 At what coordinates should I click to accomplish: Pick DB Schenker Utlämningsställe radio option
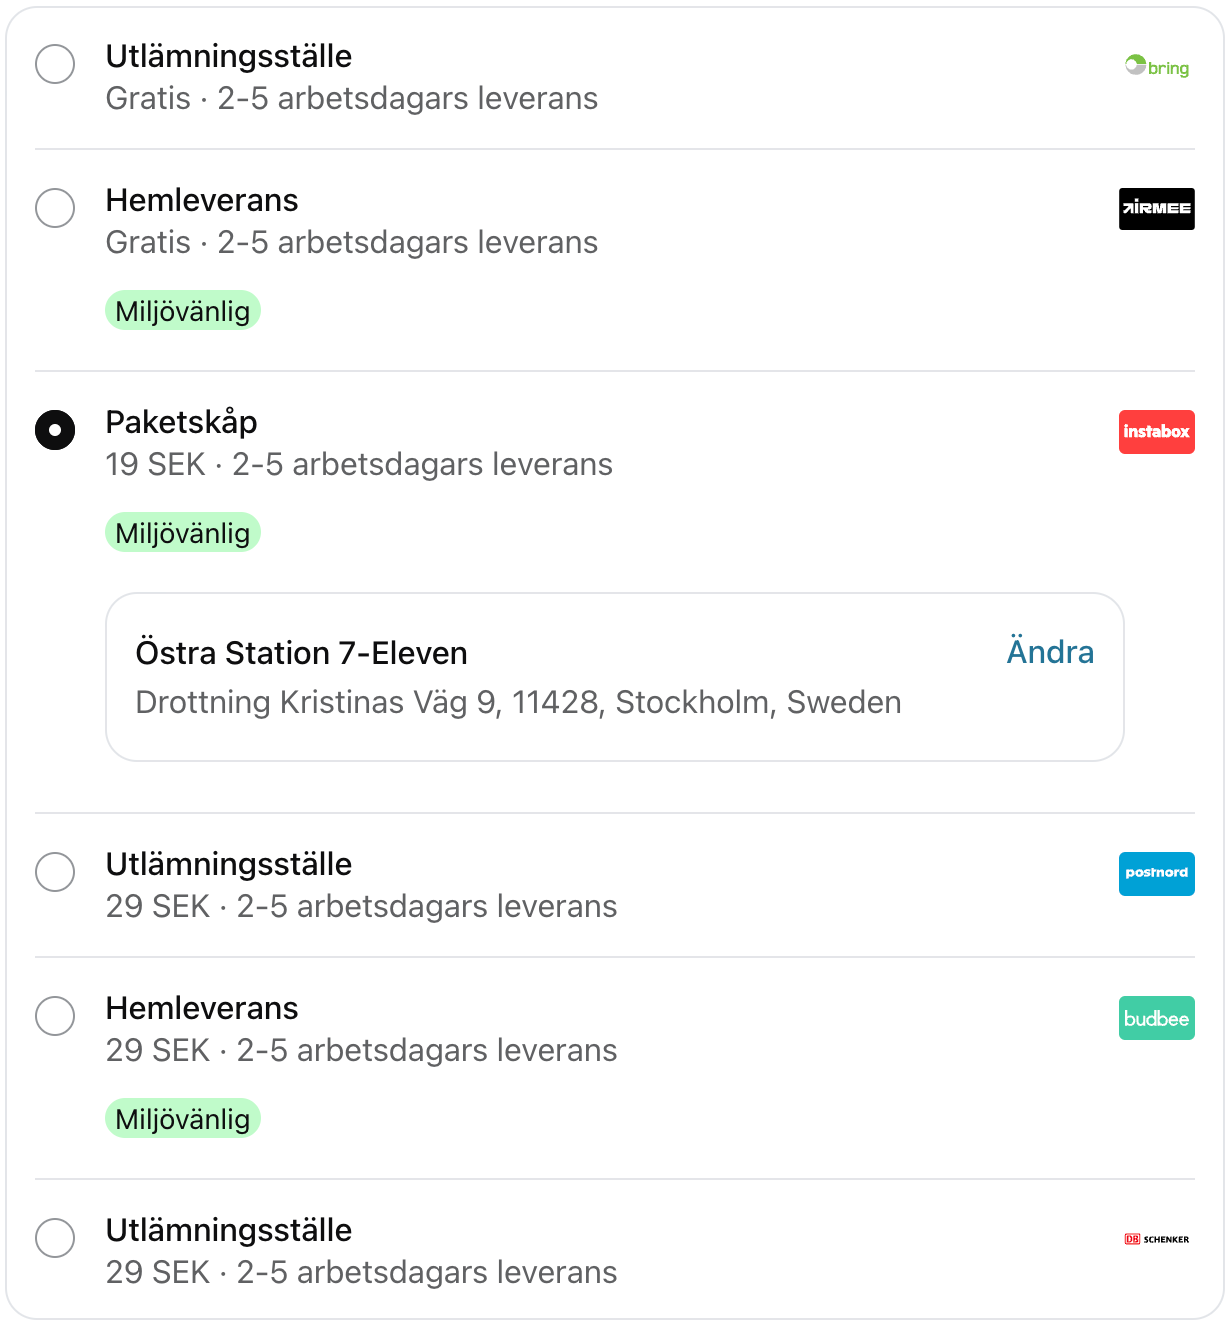[x=55, y=1238]
